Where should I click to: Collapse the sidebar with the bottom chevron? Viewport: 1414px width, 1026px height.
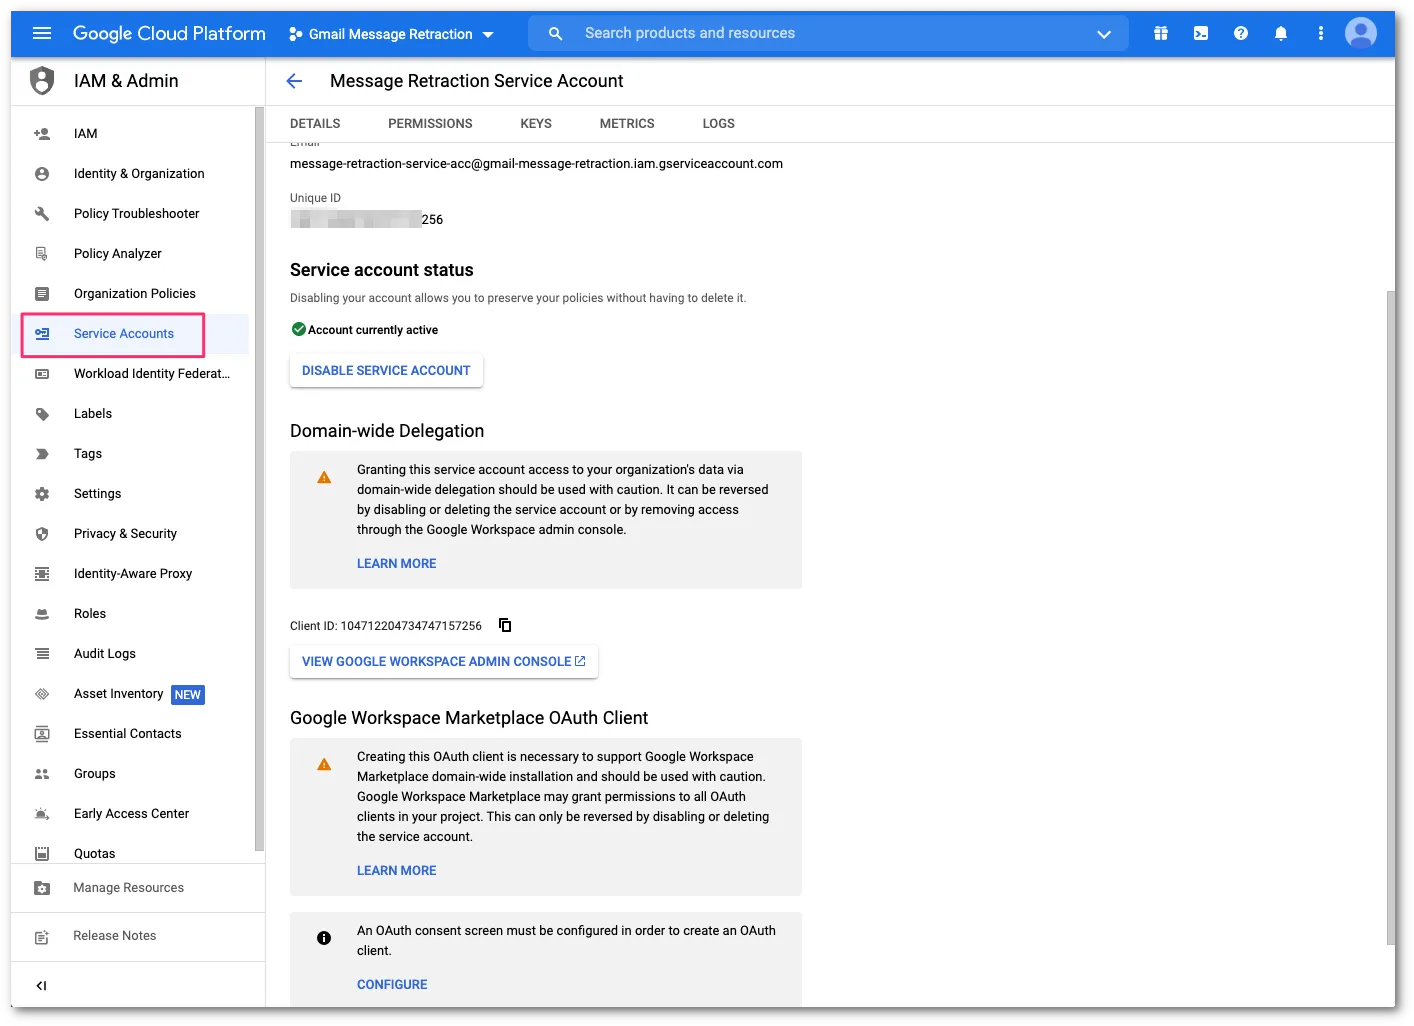[41, 985]
